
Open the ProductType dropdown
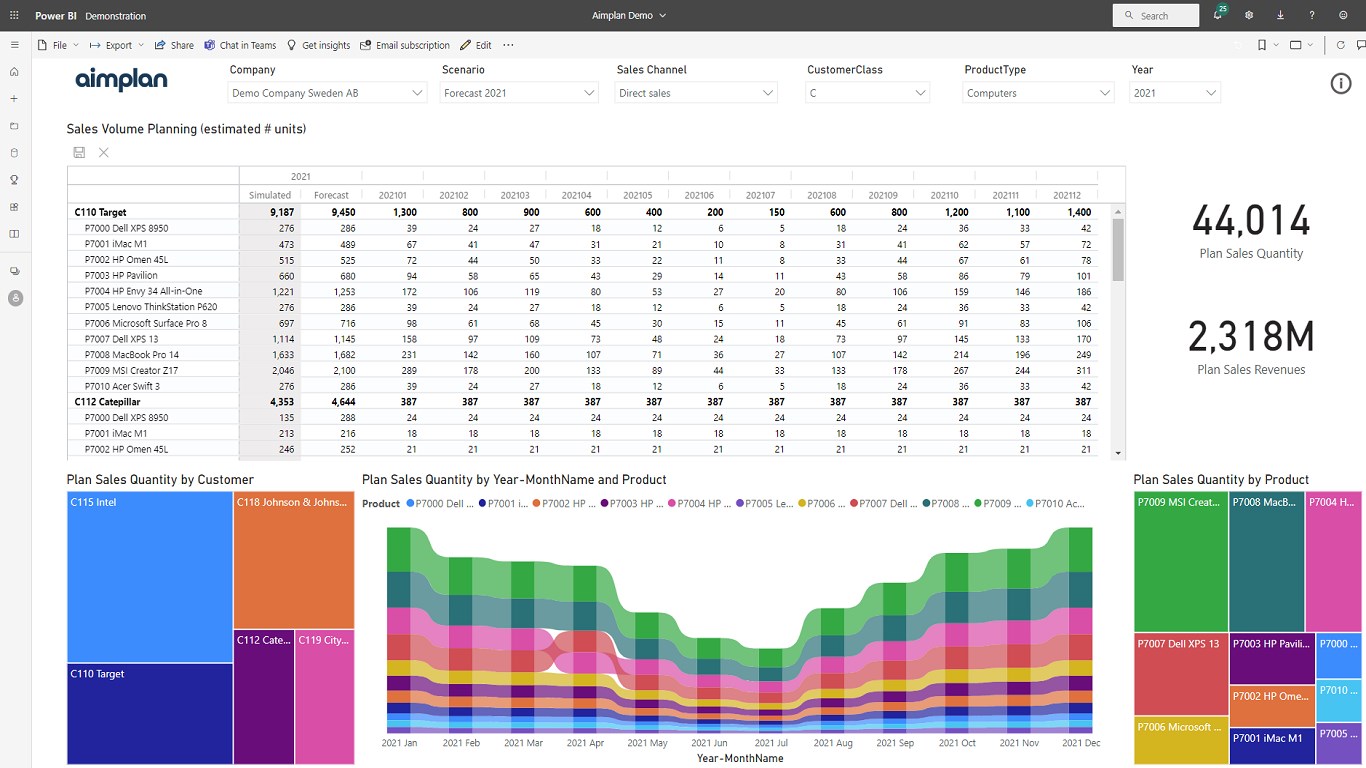tap(1039, 93)
